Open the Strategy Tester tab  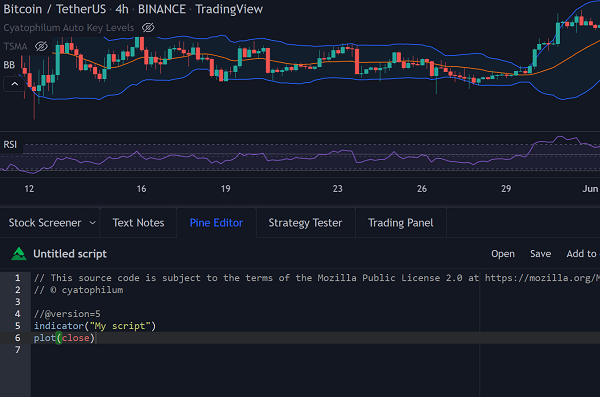(x=305, y=223)
